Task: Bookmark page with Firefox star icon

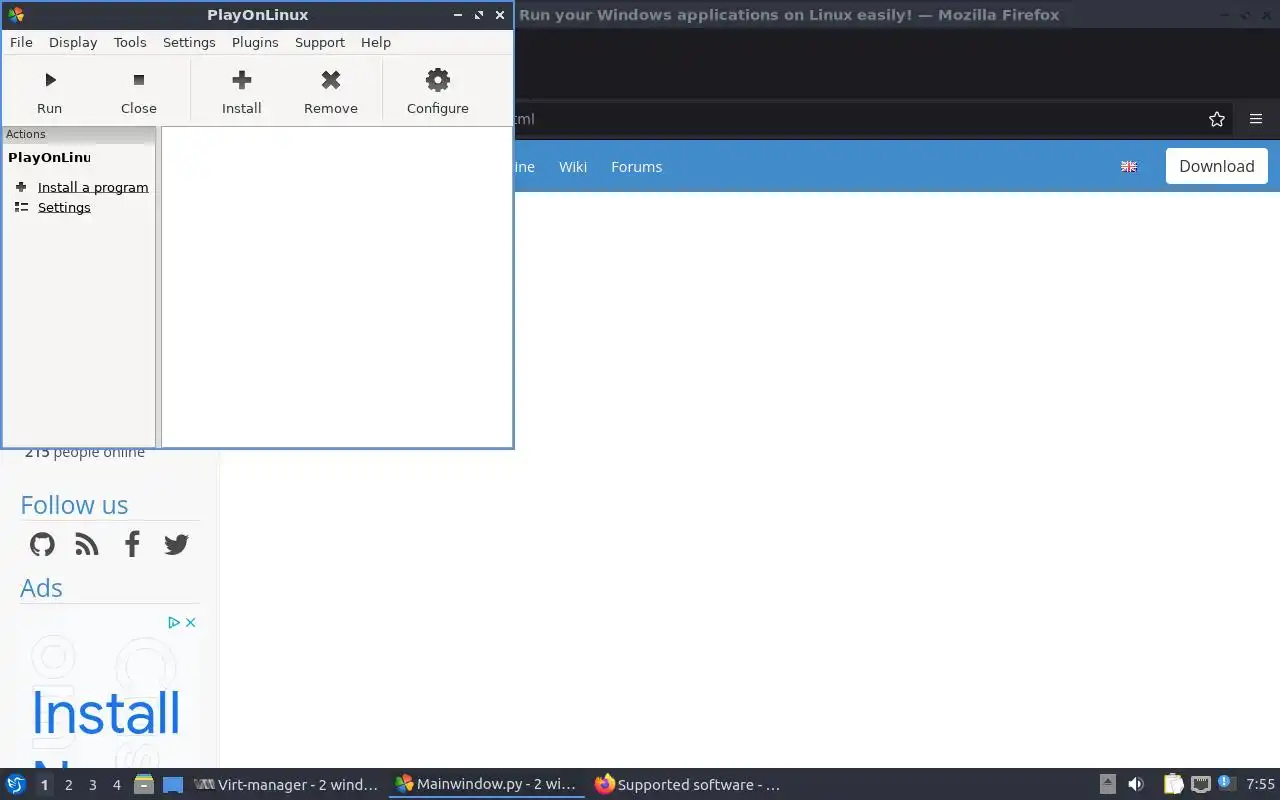Action: [1217, 119]
